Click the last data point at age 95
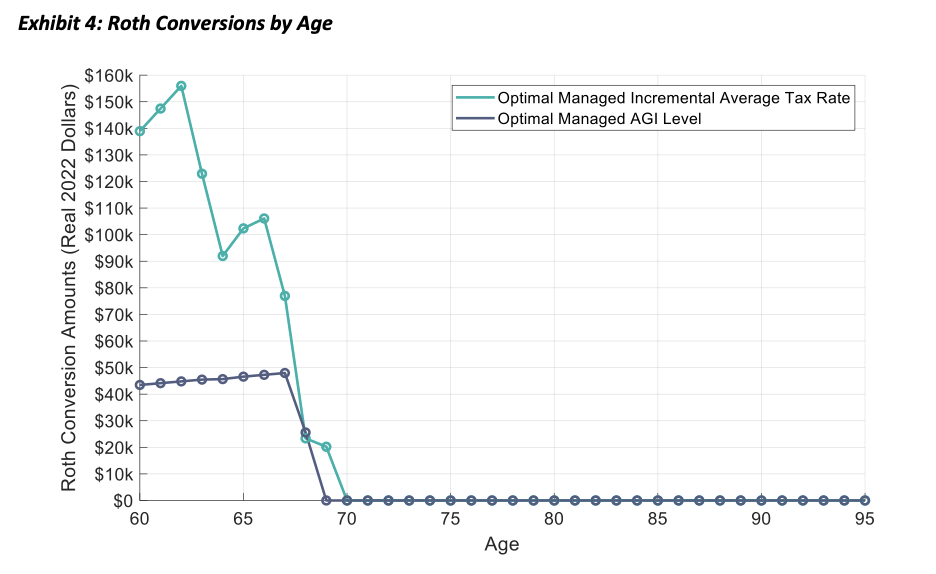This screenshot has height=574, width=936. point(864,500)
